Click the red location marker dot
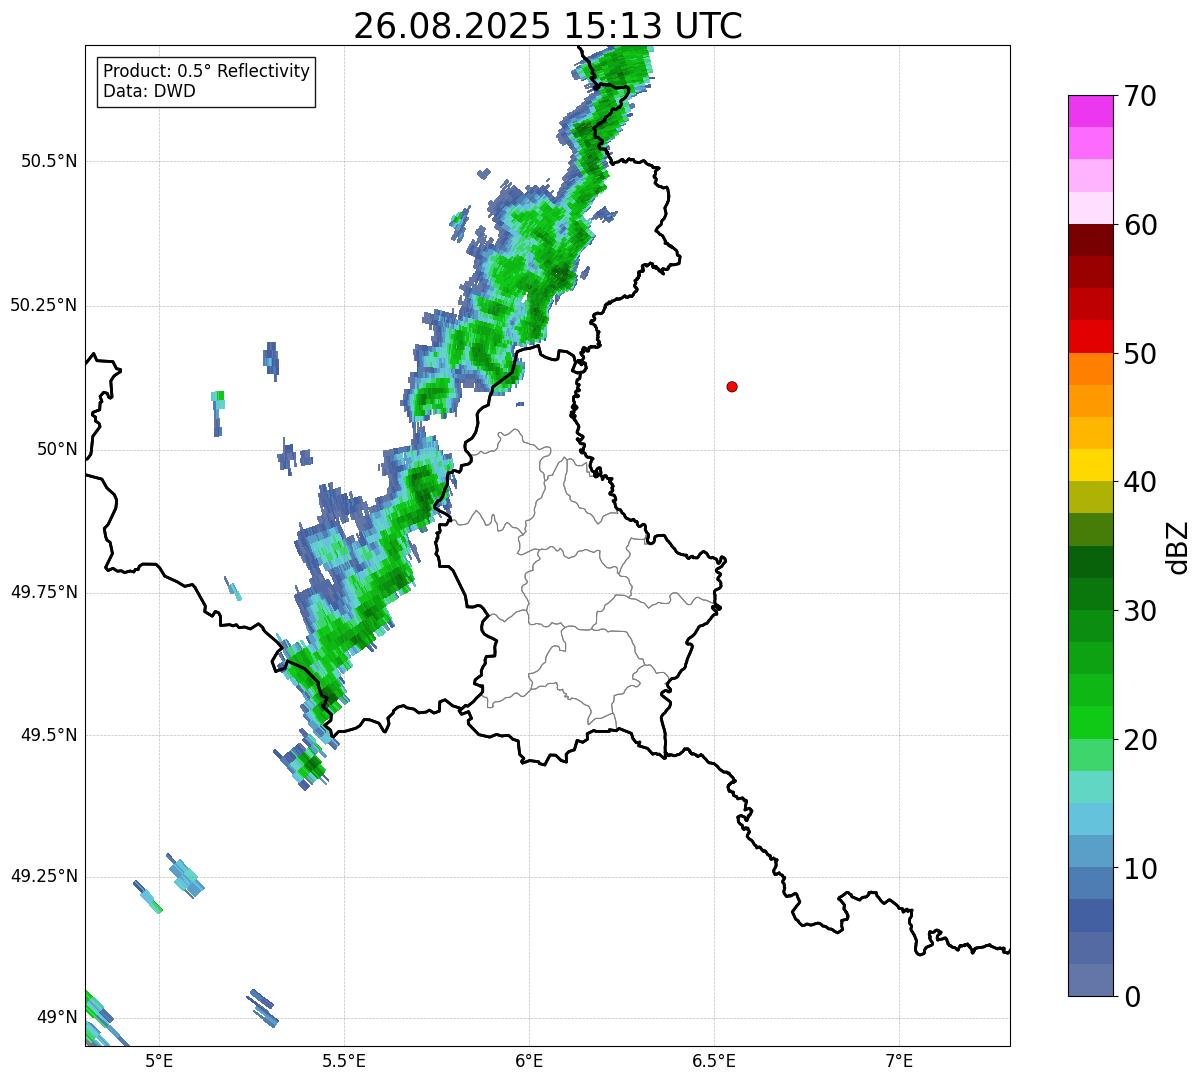The width and height of the screenshot is (1202, 1081). [732, 387]
